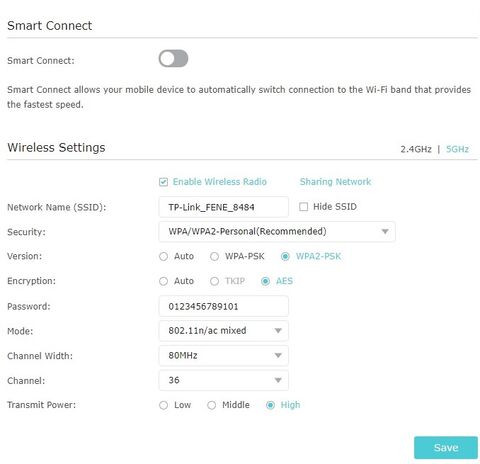Switch to the 5GHz band tab

tap(457, 149)
